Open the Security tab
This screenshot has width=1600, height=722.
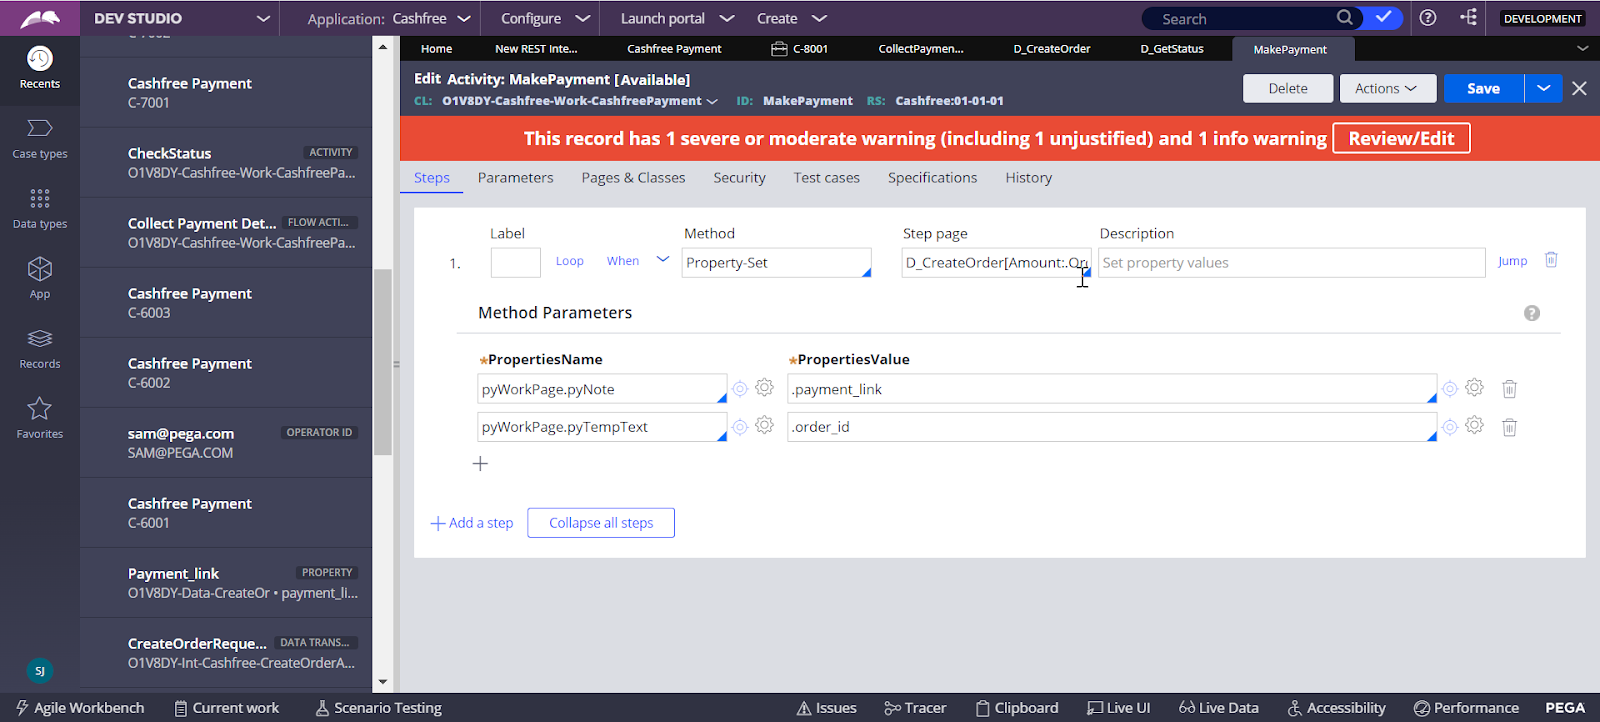739,178
